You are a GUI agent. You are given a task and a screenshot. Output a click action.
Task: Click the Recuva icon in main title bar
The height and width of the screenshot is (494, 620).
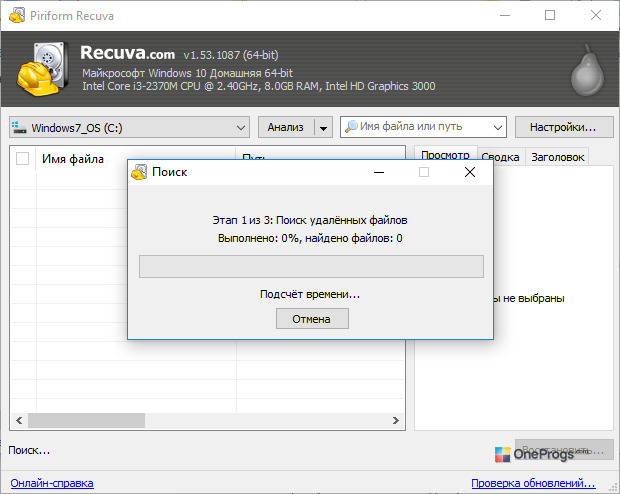pos(17,15)
